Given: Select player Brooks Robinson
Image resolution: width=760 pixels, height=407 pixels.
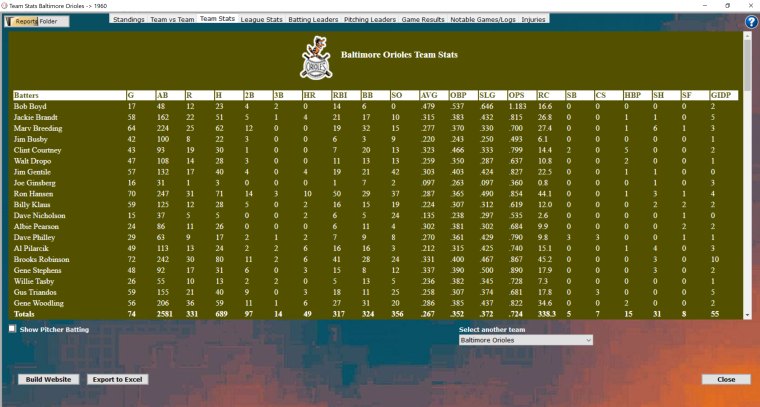Looking at the screenshot, I should pos(41,260).
